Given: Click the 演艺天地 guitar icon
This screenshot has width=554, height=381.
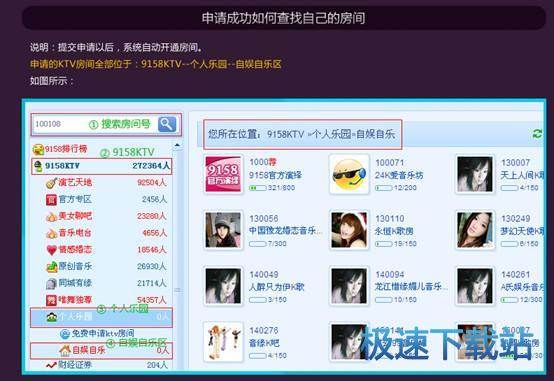Looking at the screenshot, I should (x=51, y=183).
